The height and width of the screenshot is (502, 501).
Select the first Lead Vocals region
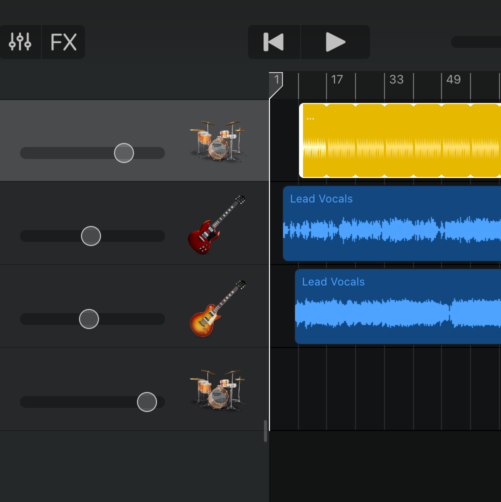(392, 223)
